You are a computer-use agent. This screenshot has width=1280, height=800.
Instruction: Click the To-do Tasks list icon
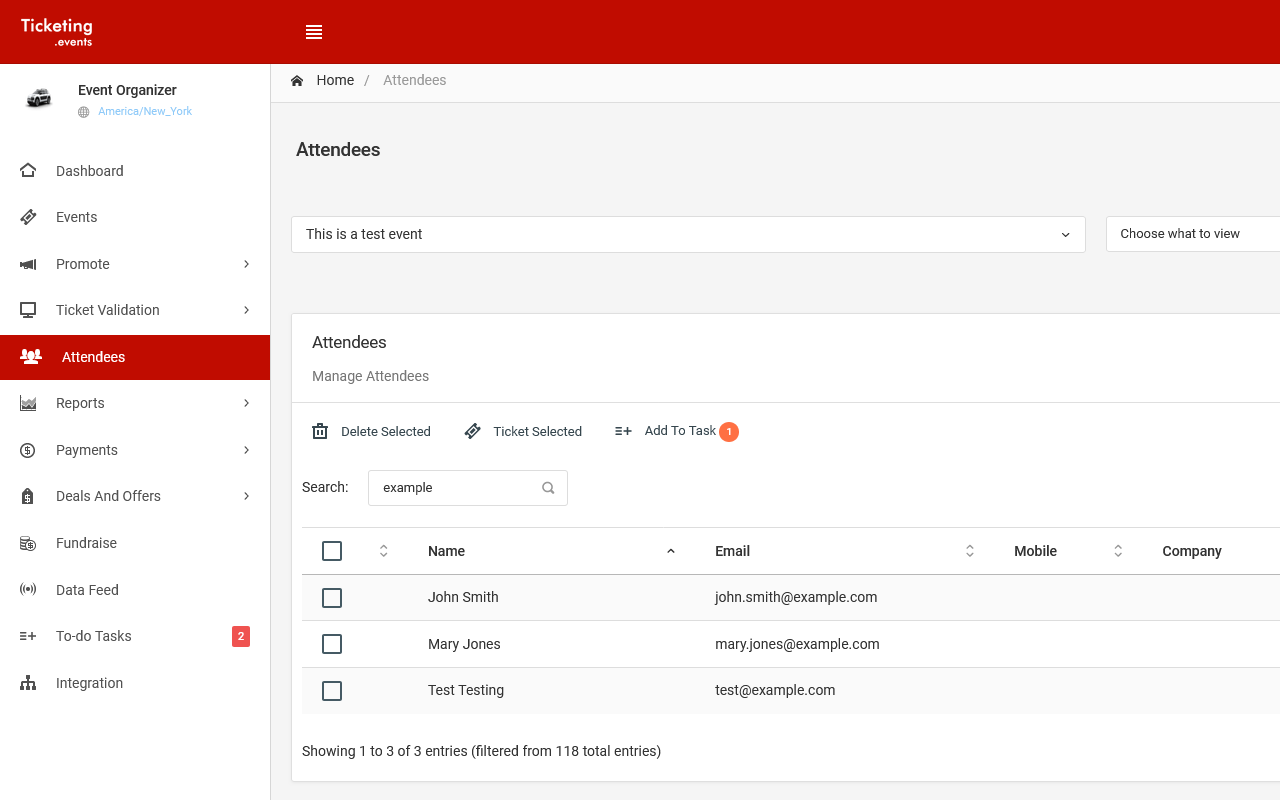click(28, 636)
